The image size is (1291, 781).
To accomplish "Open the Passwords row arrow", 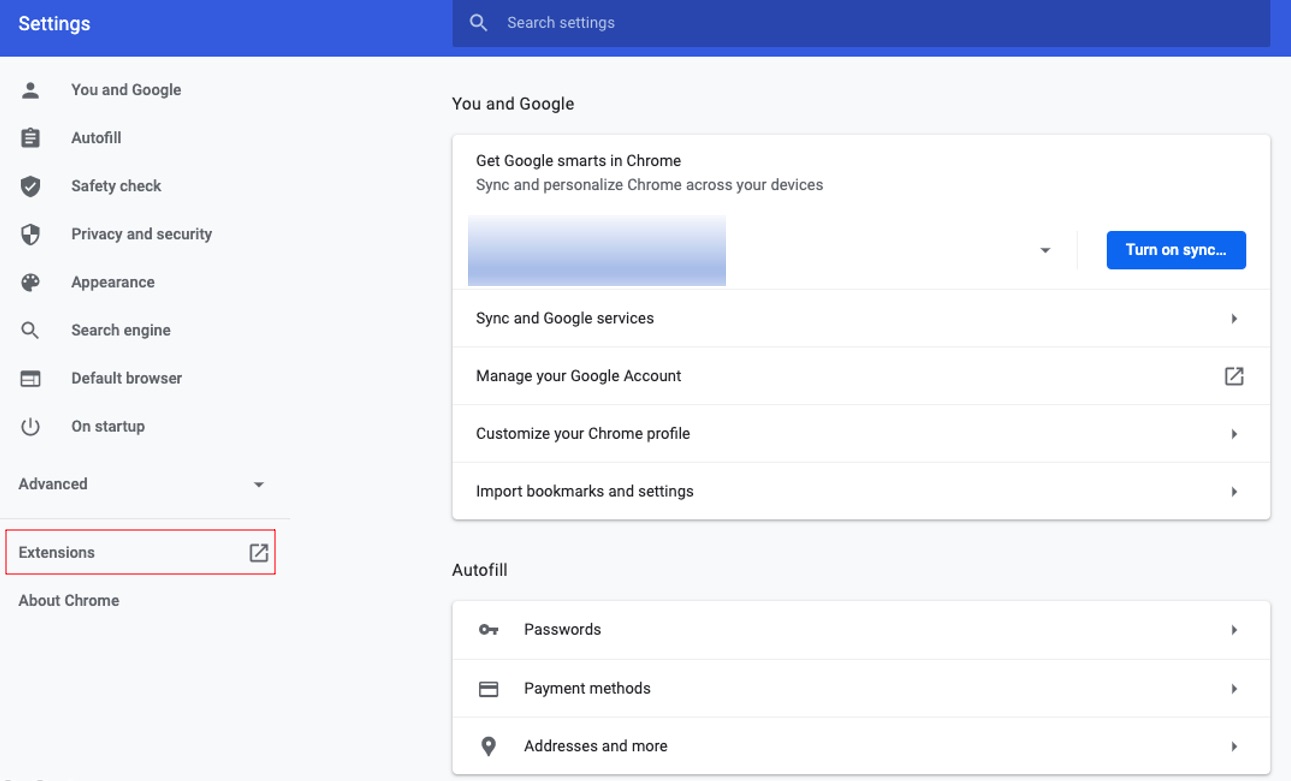I will coord(1234,630).
